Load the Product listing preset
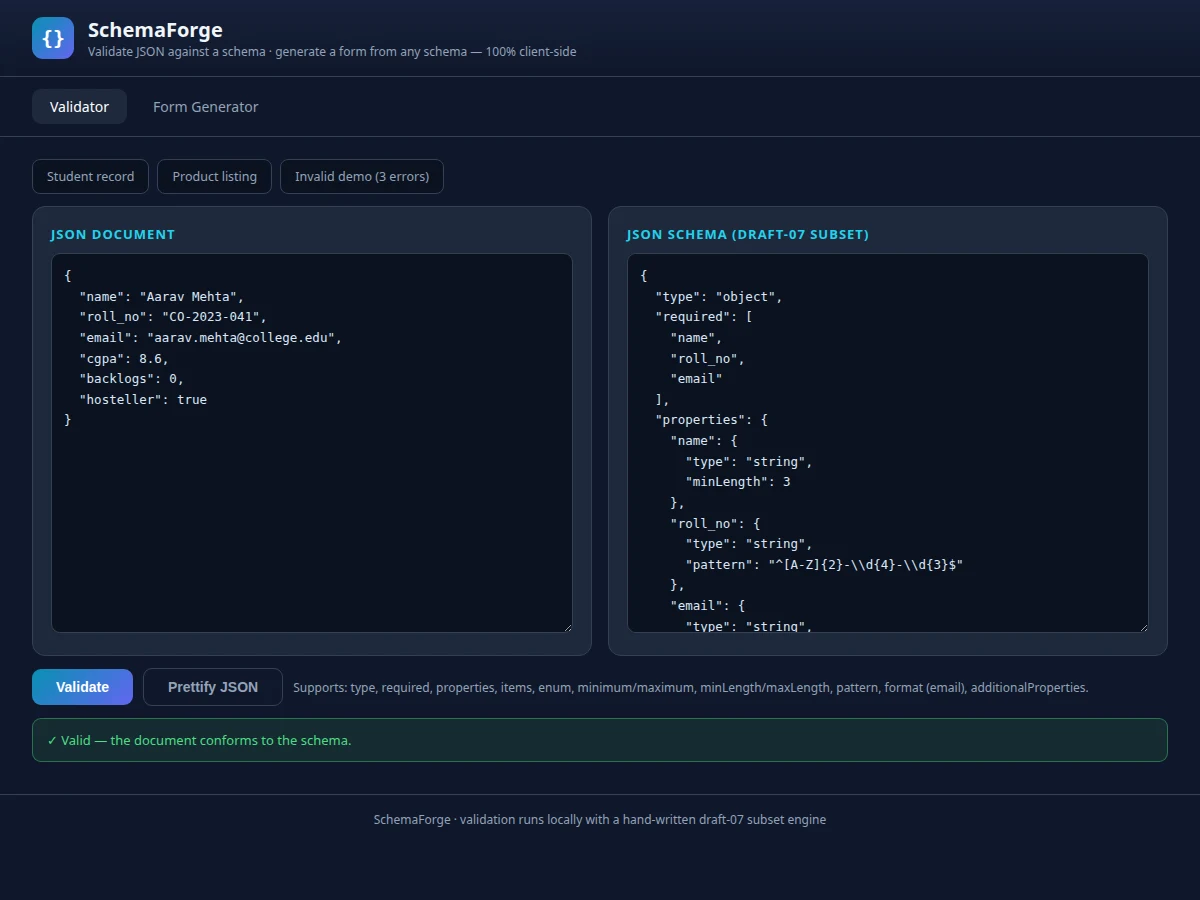1200x900 pixels. coord(214,177)
